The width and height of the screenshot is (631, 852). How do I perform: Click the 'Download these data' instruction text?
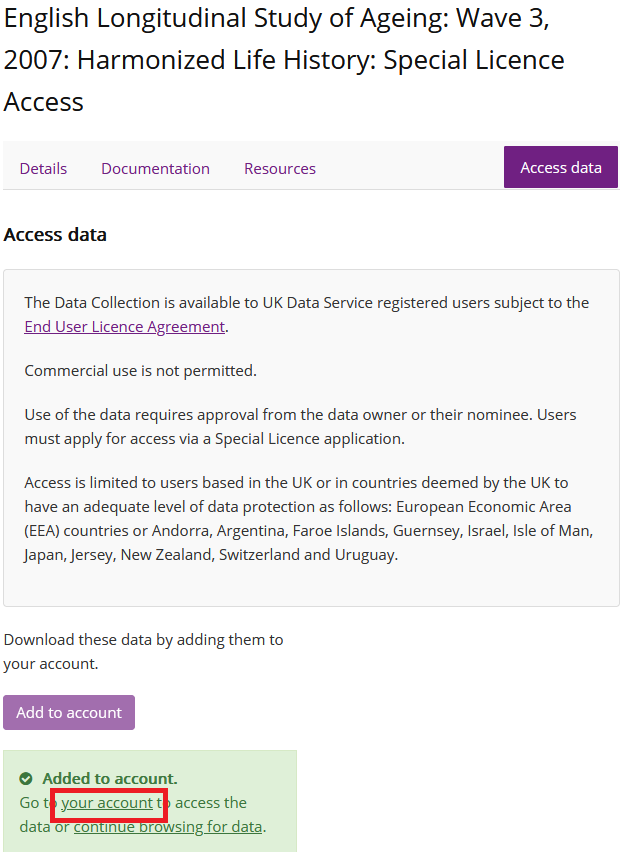[x=143, y=651]
